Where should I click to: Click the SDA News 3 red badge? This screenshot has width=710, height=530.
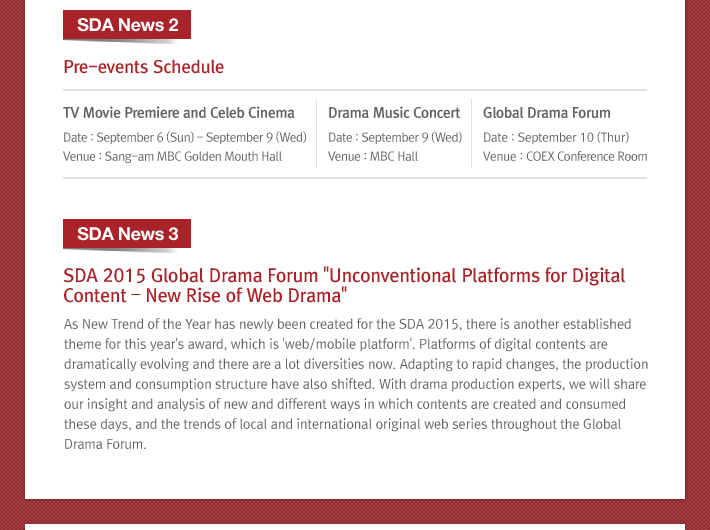(127, 234)
